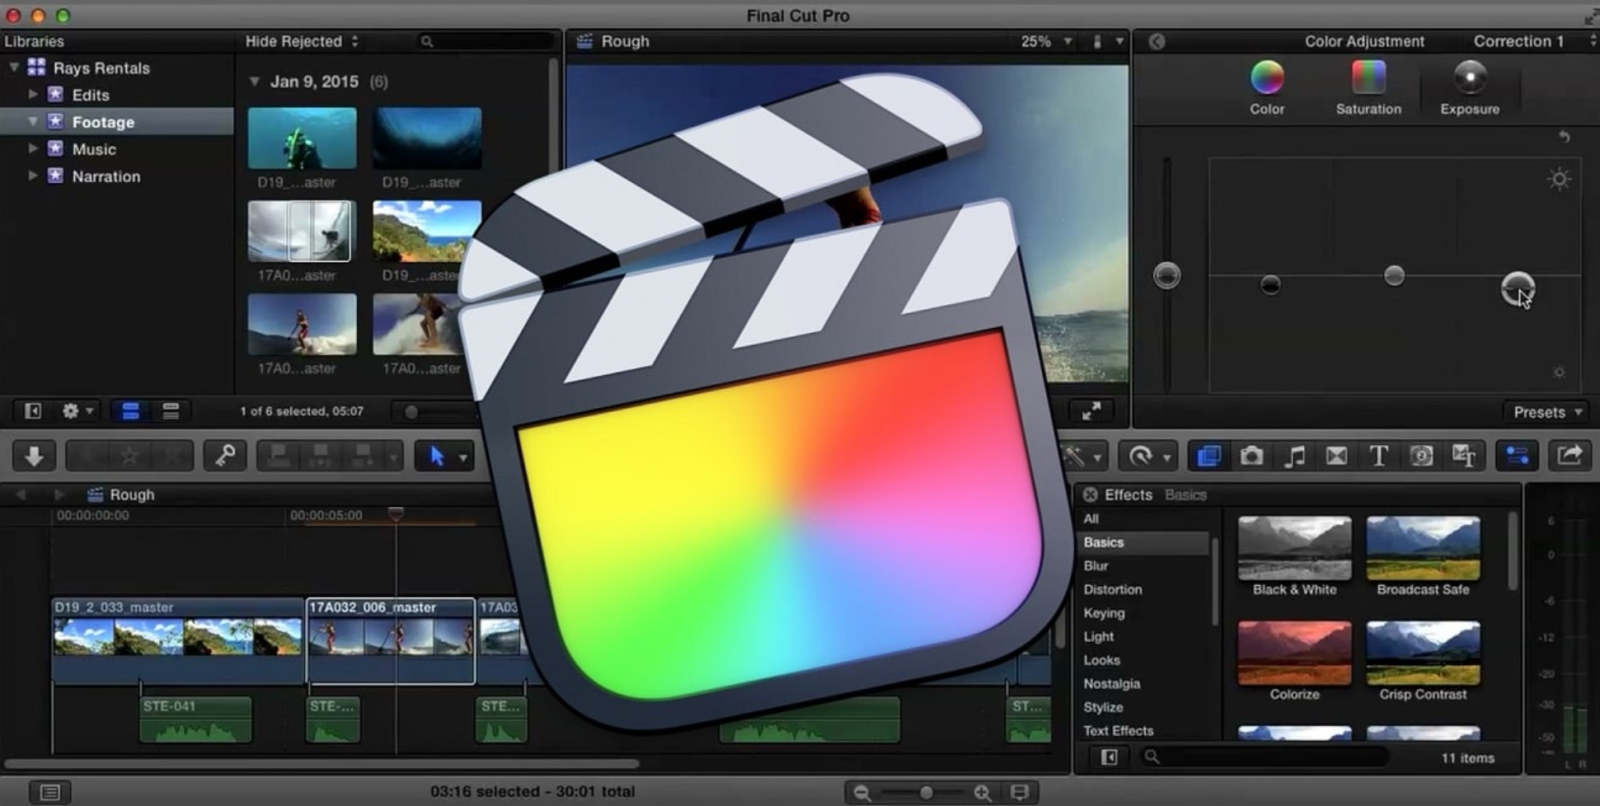Click the viewer full-screen arrows icon

coord(1092,411)
